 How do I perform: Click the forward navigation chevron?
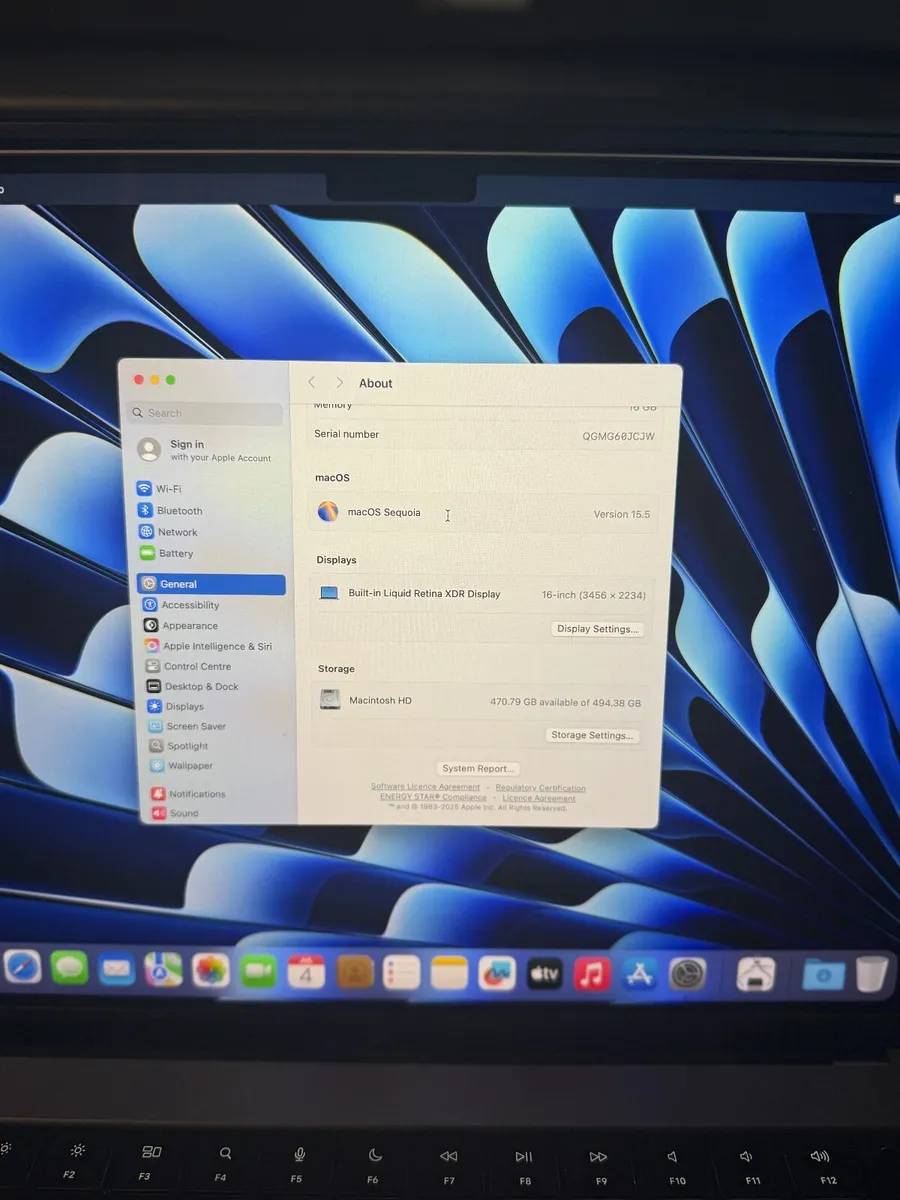339,382
